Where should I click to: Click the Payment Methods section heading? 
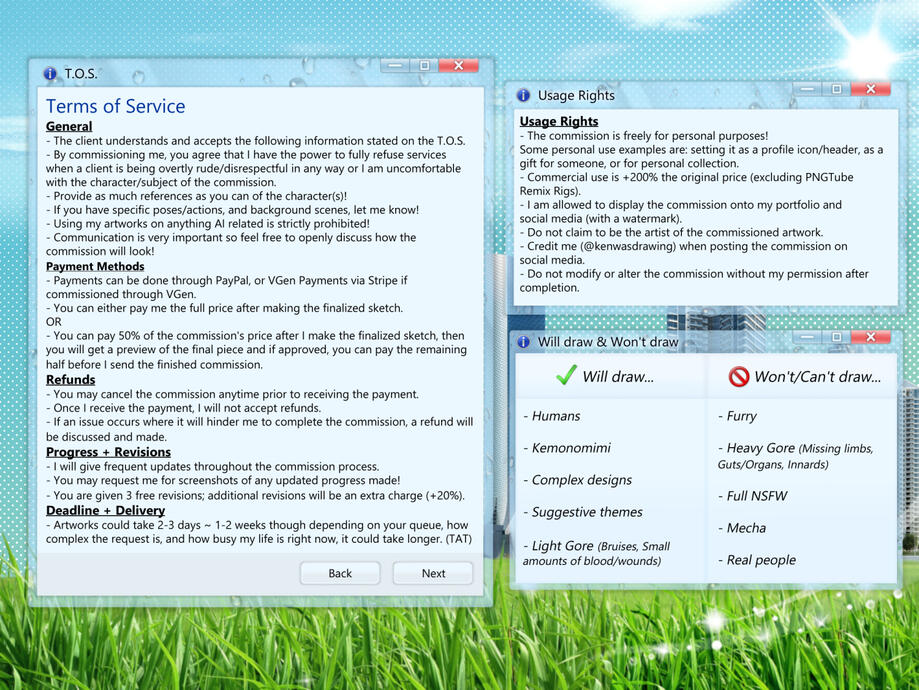tap(95, 266)
